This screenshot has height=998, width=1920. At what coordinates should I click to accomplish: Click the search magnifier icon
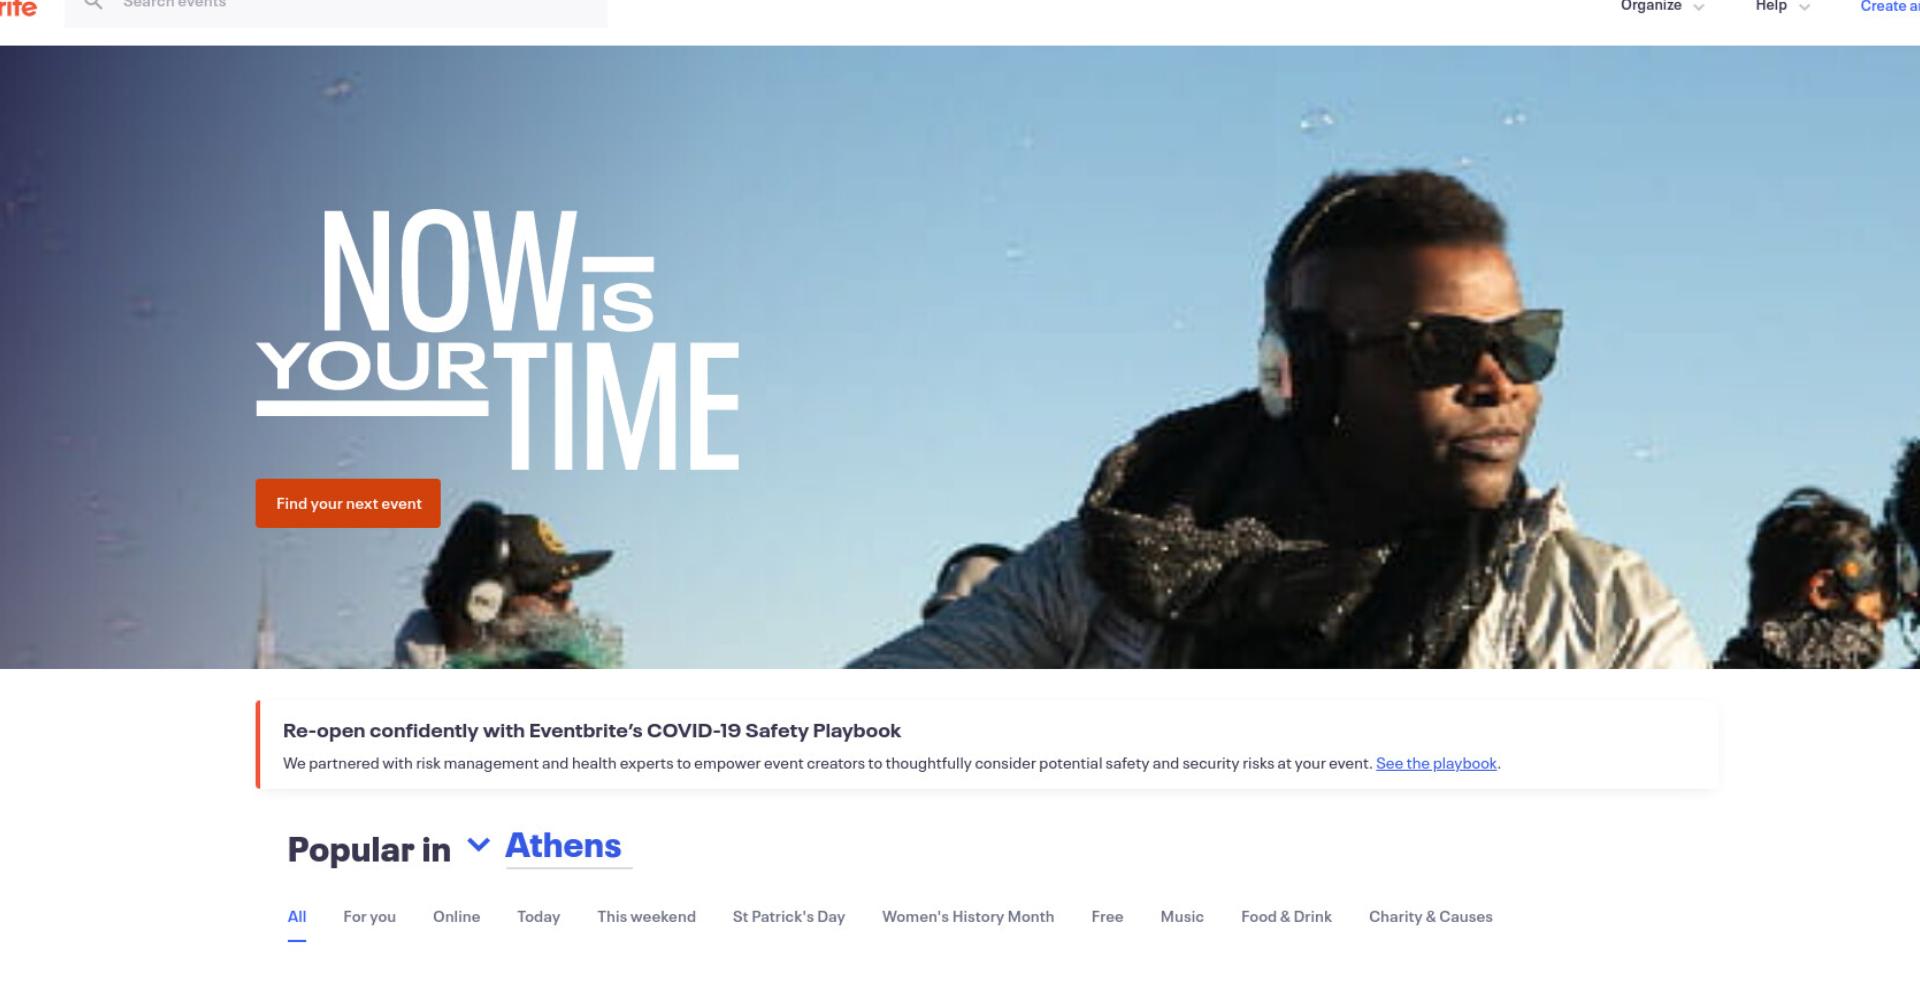pyautogui.click(x=93, y=4)
